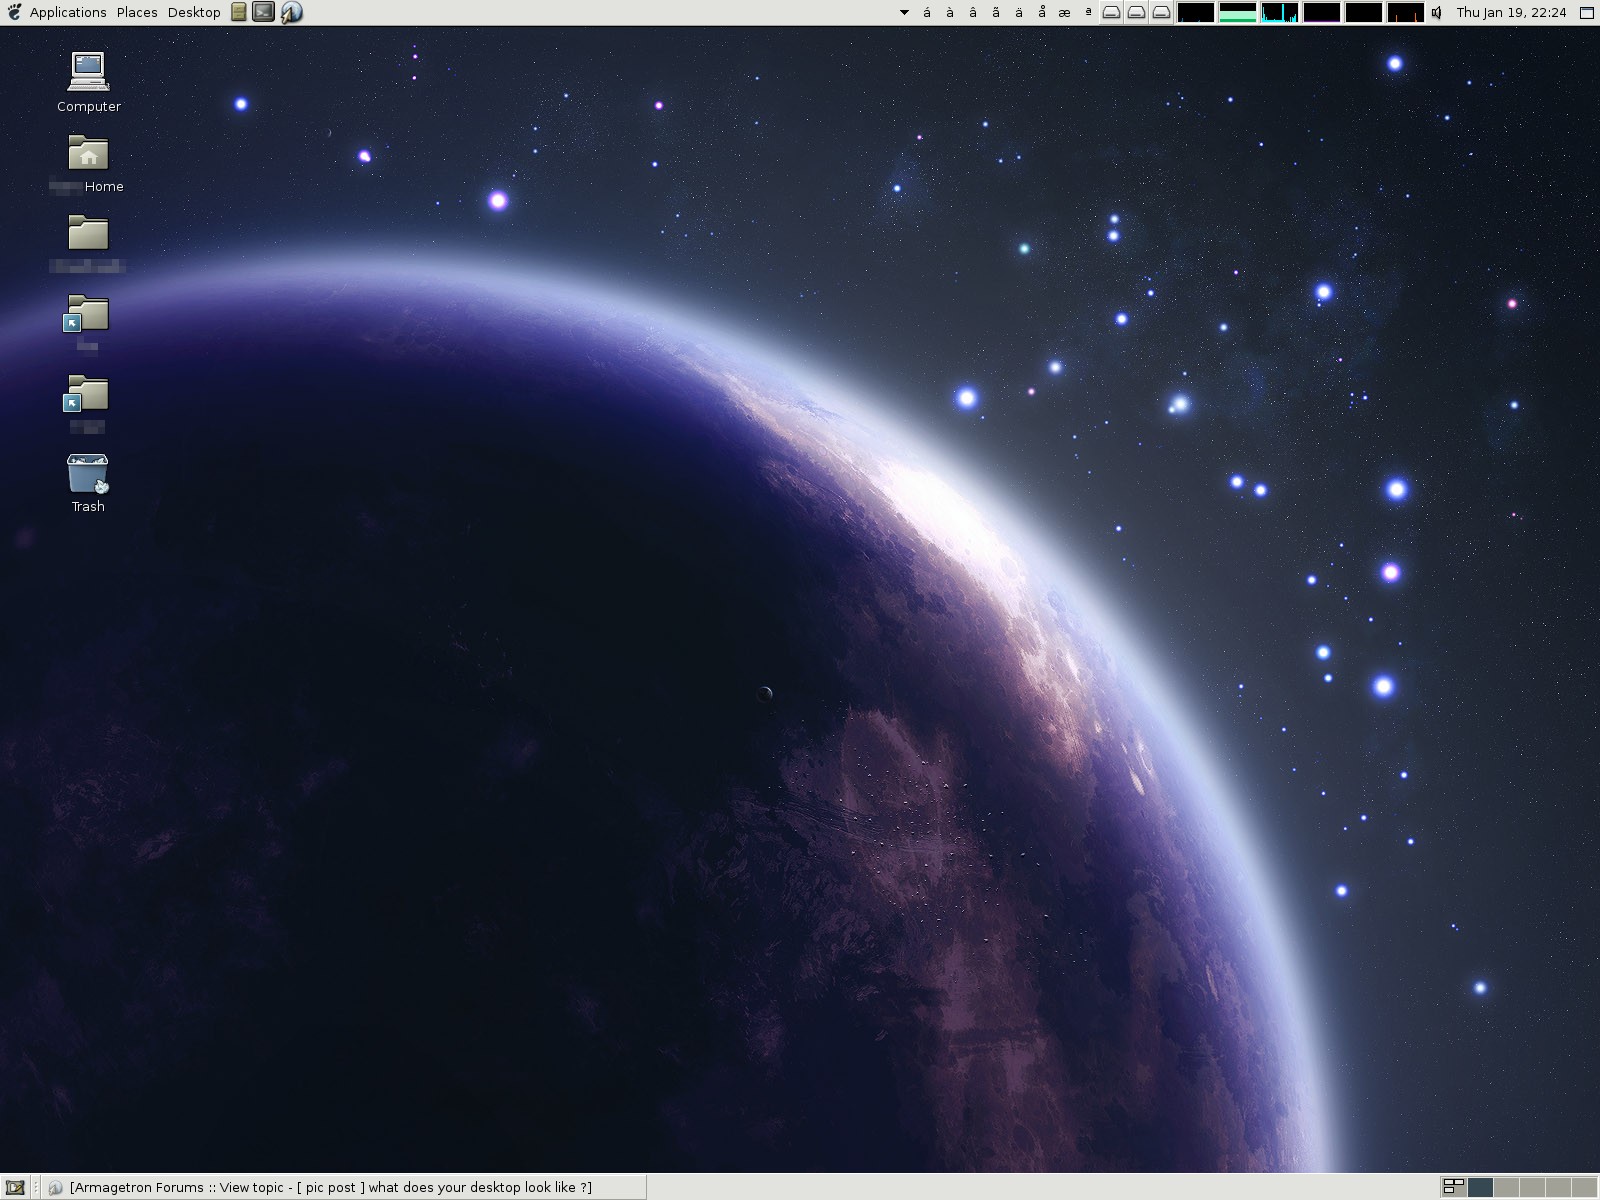
Task: Toggle the show desktop button
Action: (x=15, y=1187)
